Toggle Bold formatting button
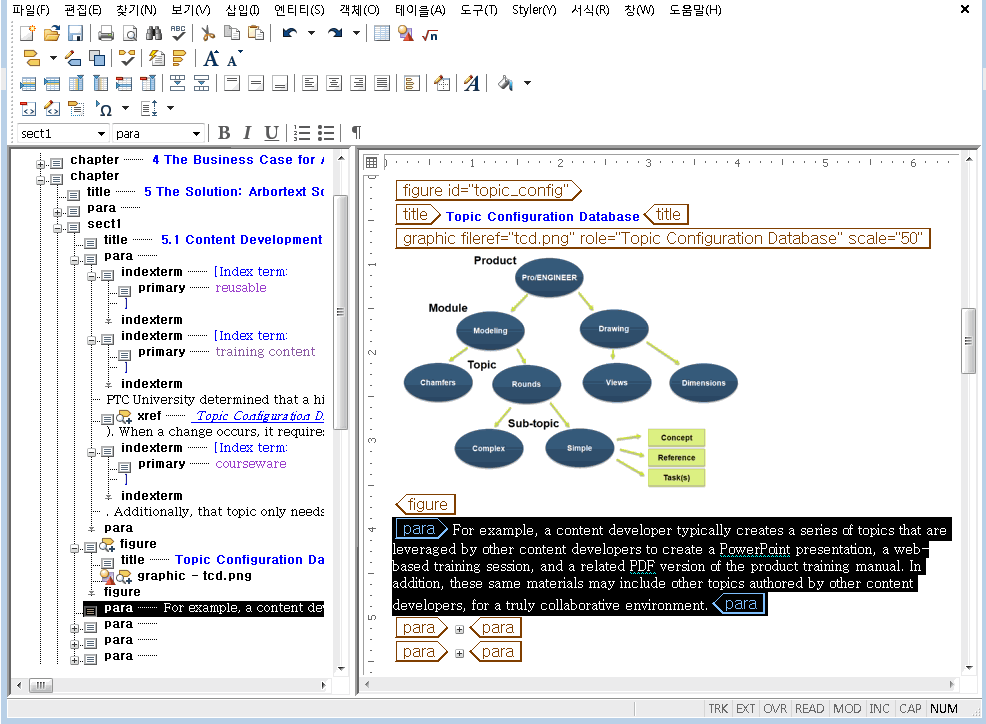986x724 pixels. coord(224,133)
